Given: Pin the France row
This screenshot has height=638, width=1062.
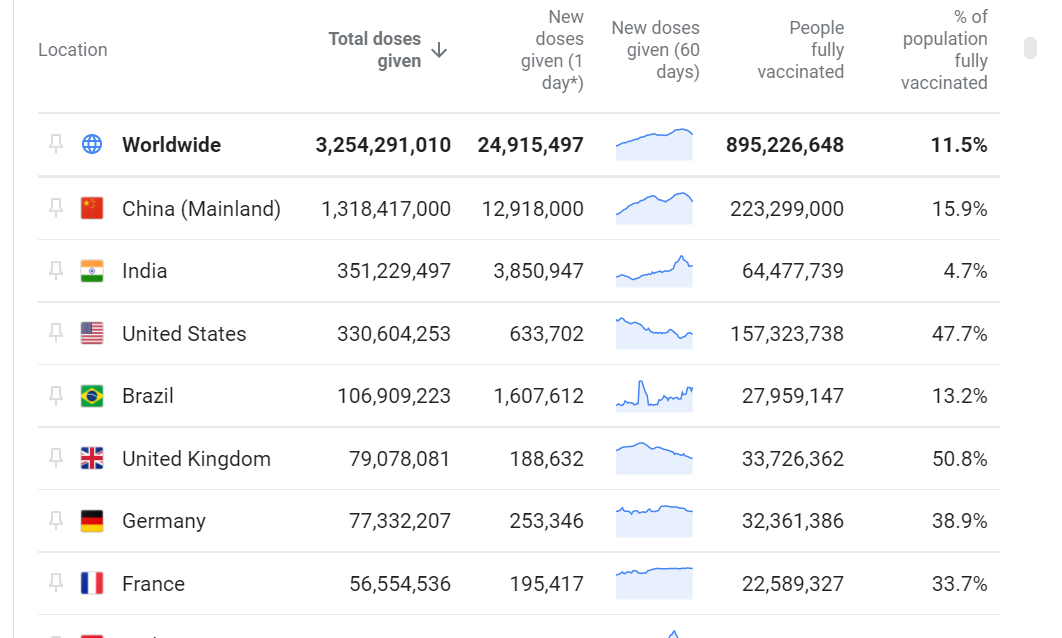Looking at the screenshot, I should (56, 583).
